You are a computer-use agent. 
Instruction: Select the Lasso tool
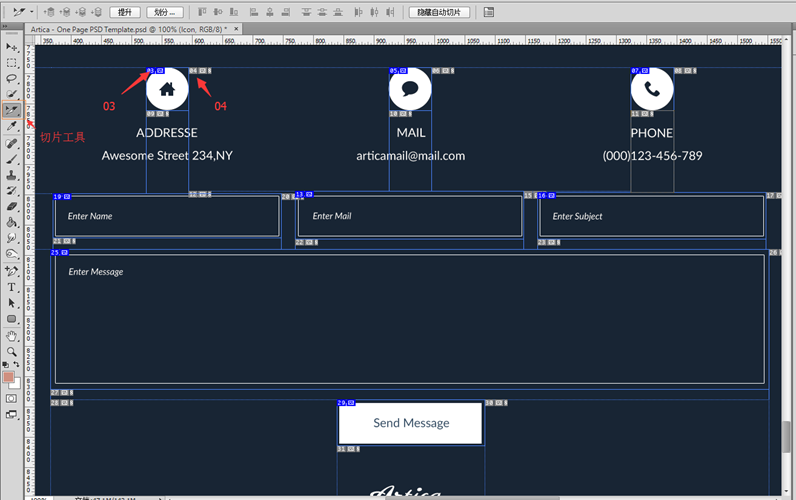click(12, 78)
